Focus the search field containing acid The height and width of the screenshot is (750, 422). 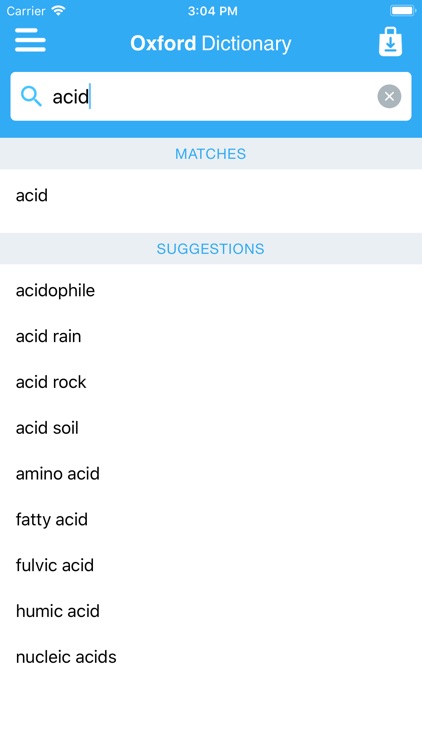coord(211,97)
